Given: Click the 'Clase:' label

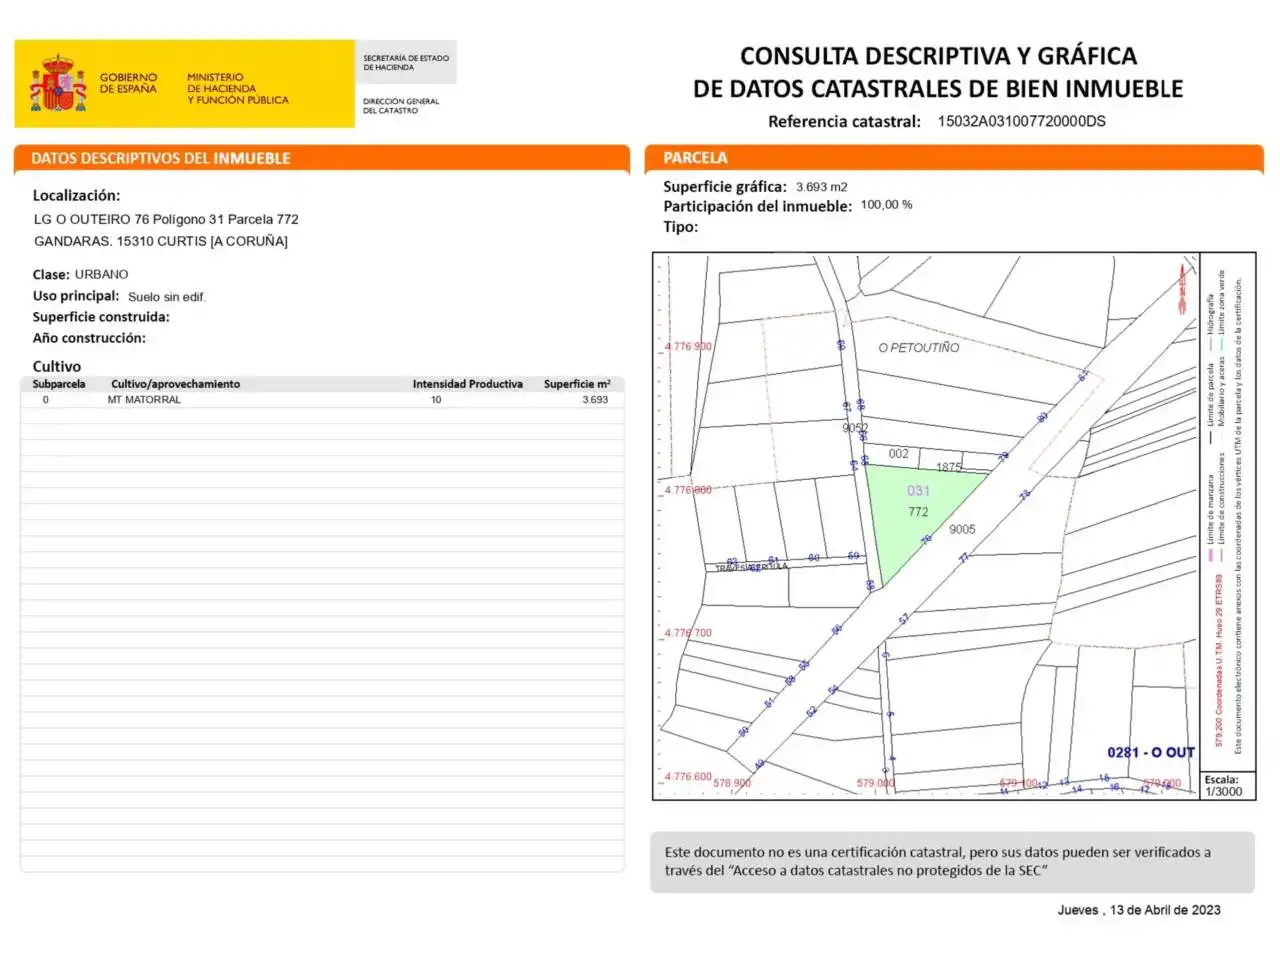Looking at the screenshot, I should (x=51, y=275).
